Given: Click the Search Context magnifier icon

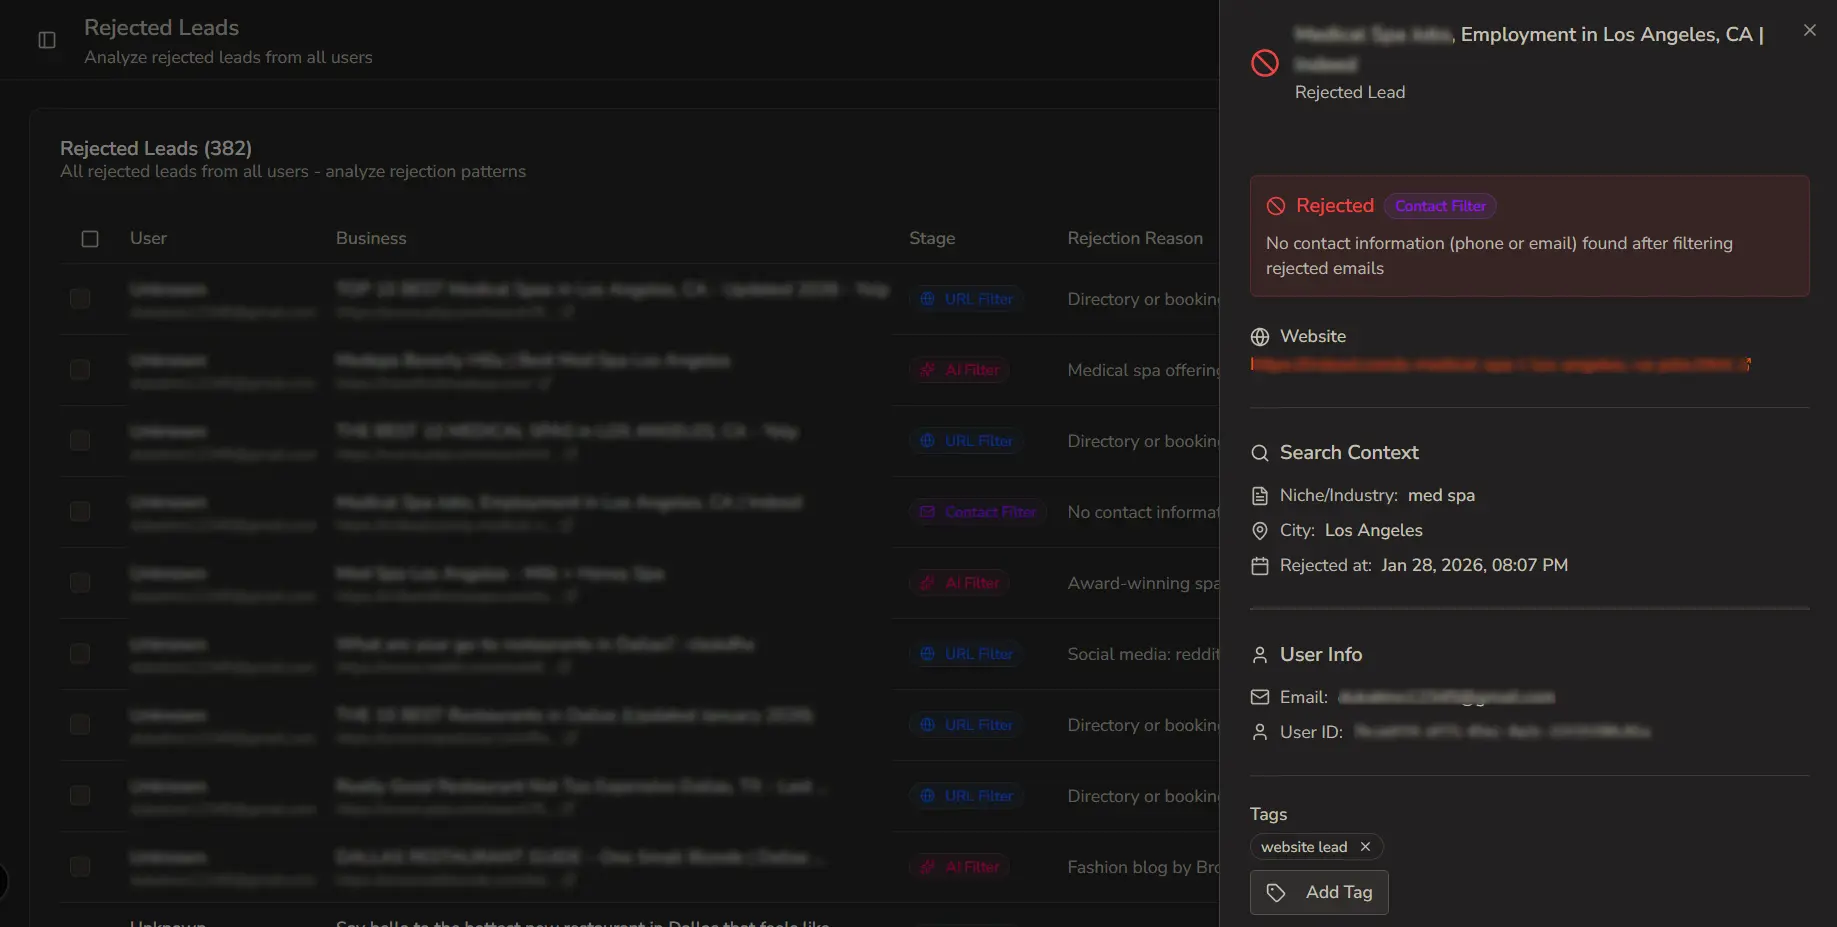Looking at the screenshot, I should click(x=1260, y=453).
